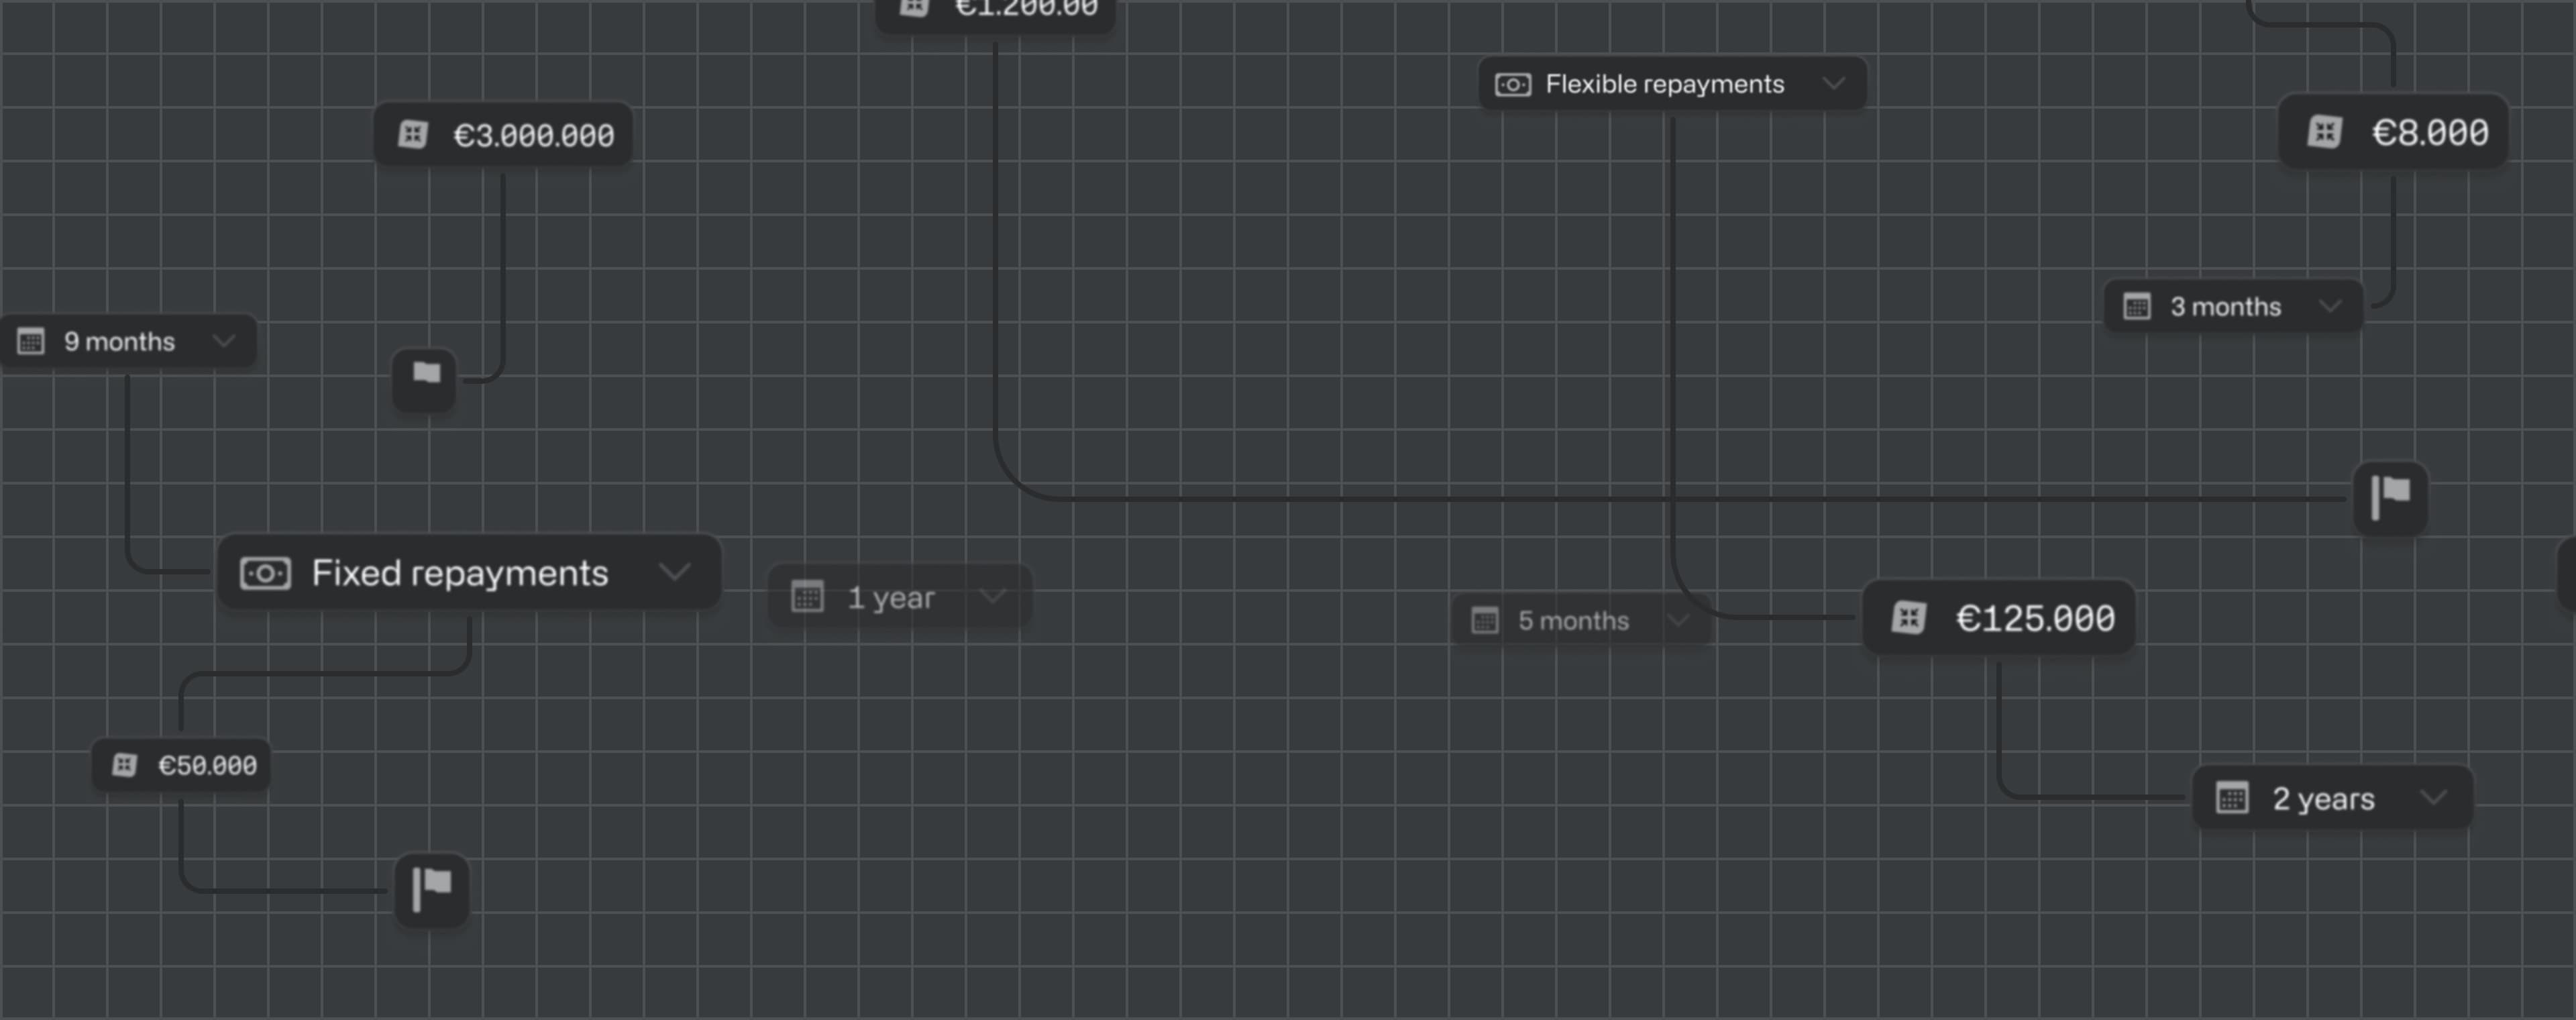The width and height of the screenshot is (2576, 1020).
Task: Click the calendar icon in the 2 years node
Action: (x=2232, y=798)
